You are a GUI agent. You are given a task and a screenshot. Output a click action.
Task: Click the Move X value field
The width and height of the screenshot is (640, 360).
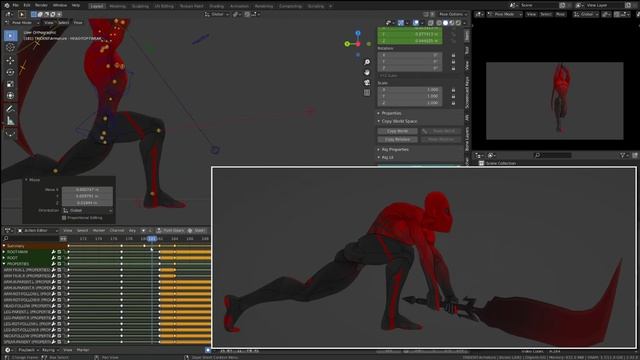tap(87, 190)
